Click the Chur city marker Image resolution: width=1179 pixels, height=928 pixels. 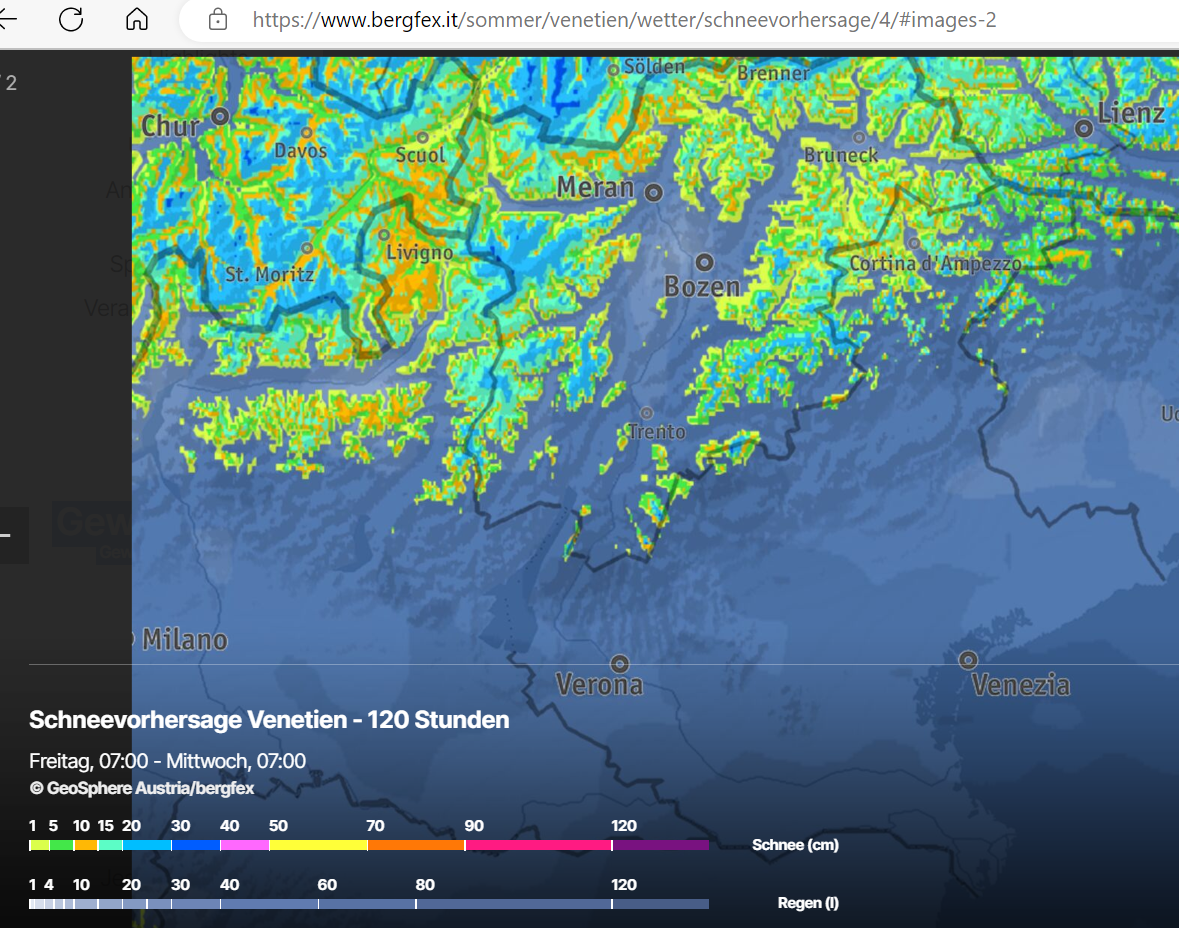220,117
